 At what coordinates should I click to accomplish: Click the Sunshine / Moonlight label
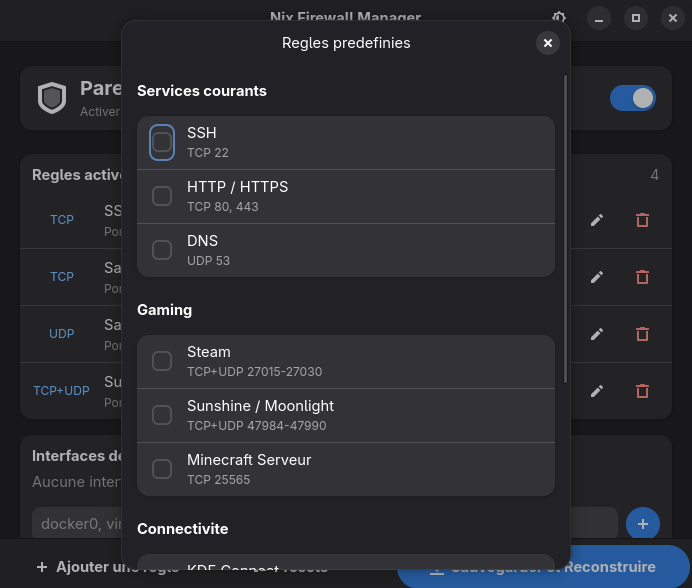[260, 406]
